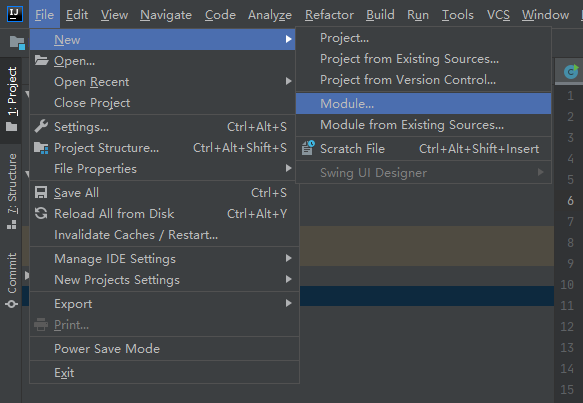Select Project from Version Control...
Image resolution: width=583 pixels, height=403 pixels.
pyautogui.click(x=423, y=80)
